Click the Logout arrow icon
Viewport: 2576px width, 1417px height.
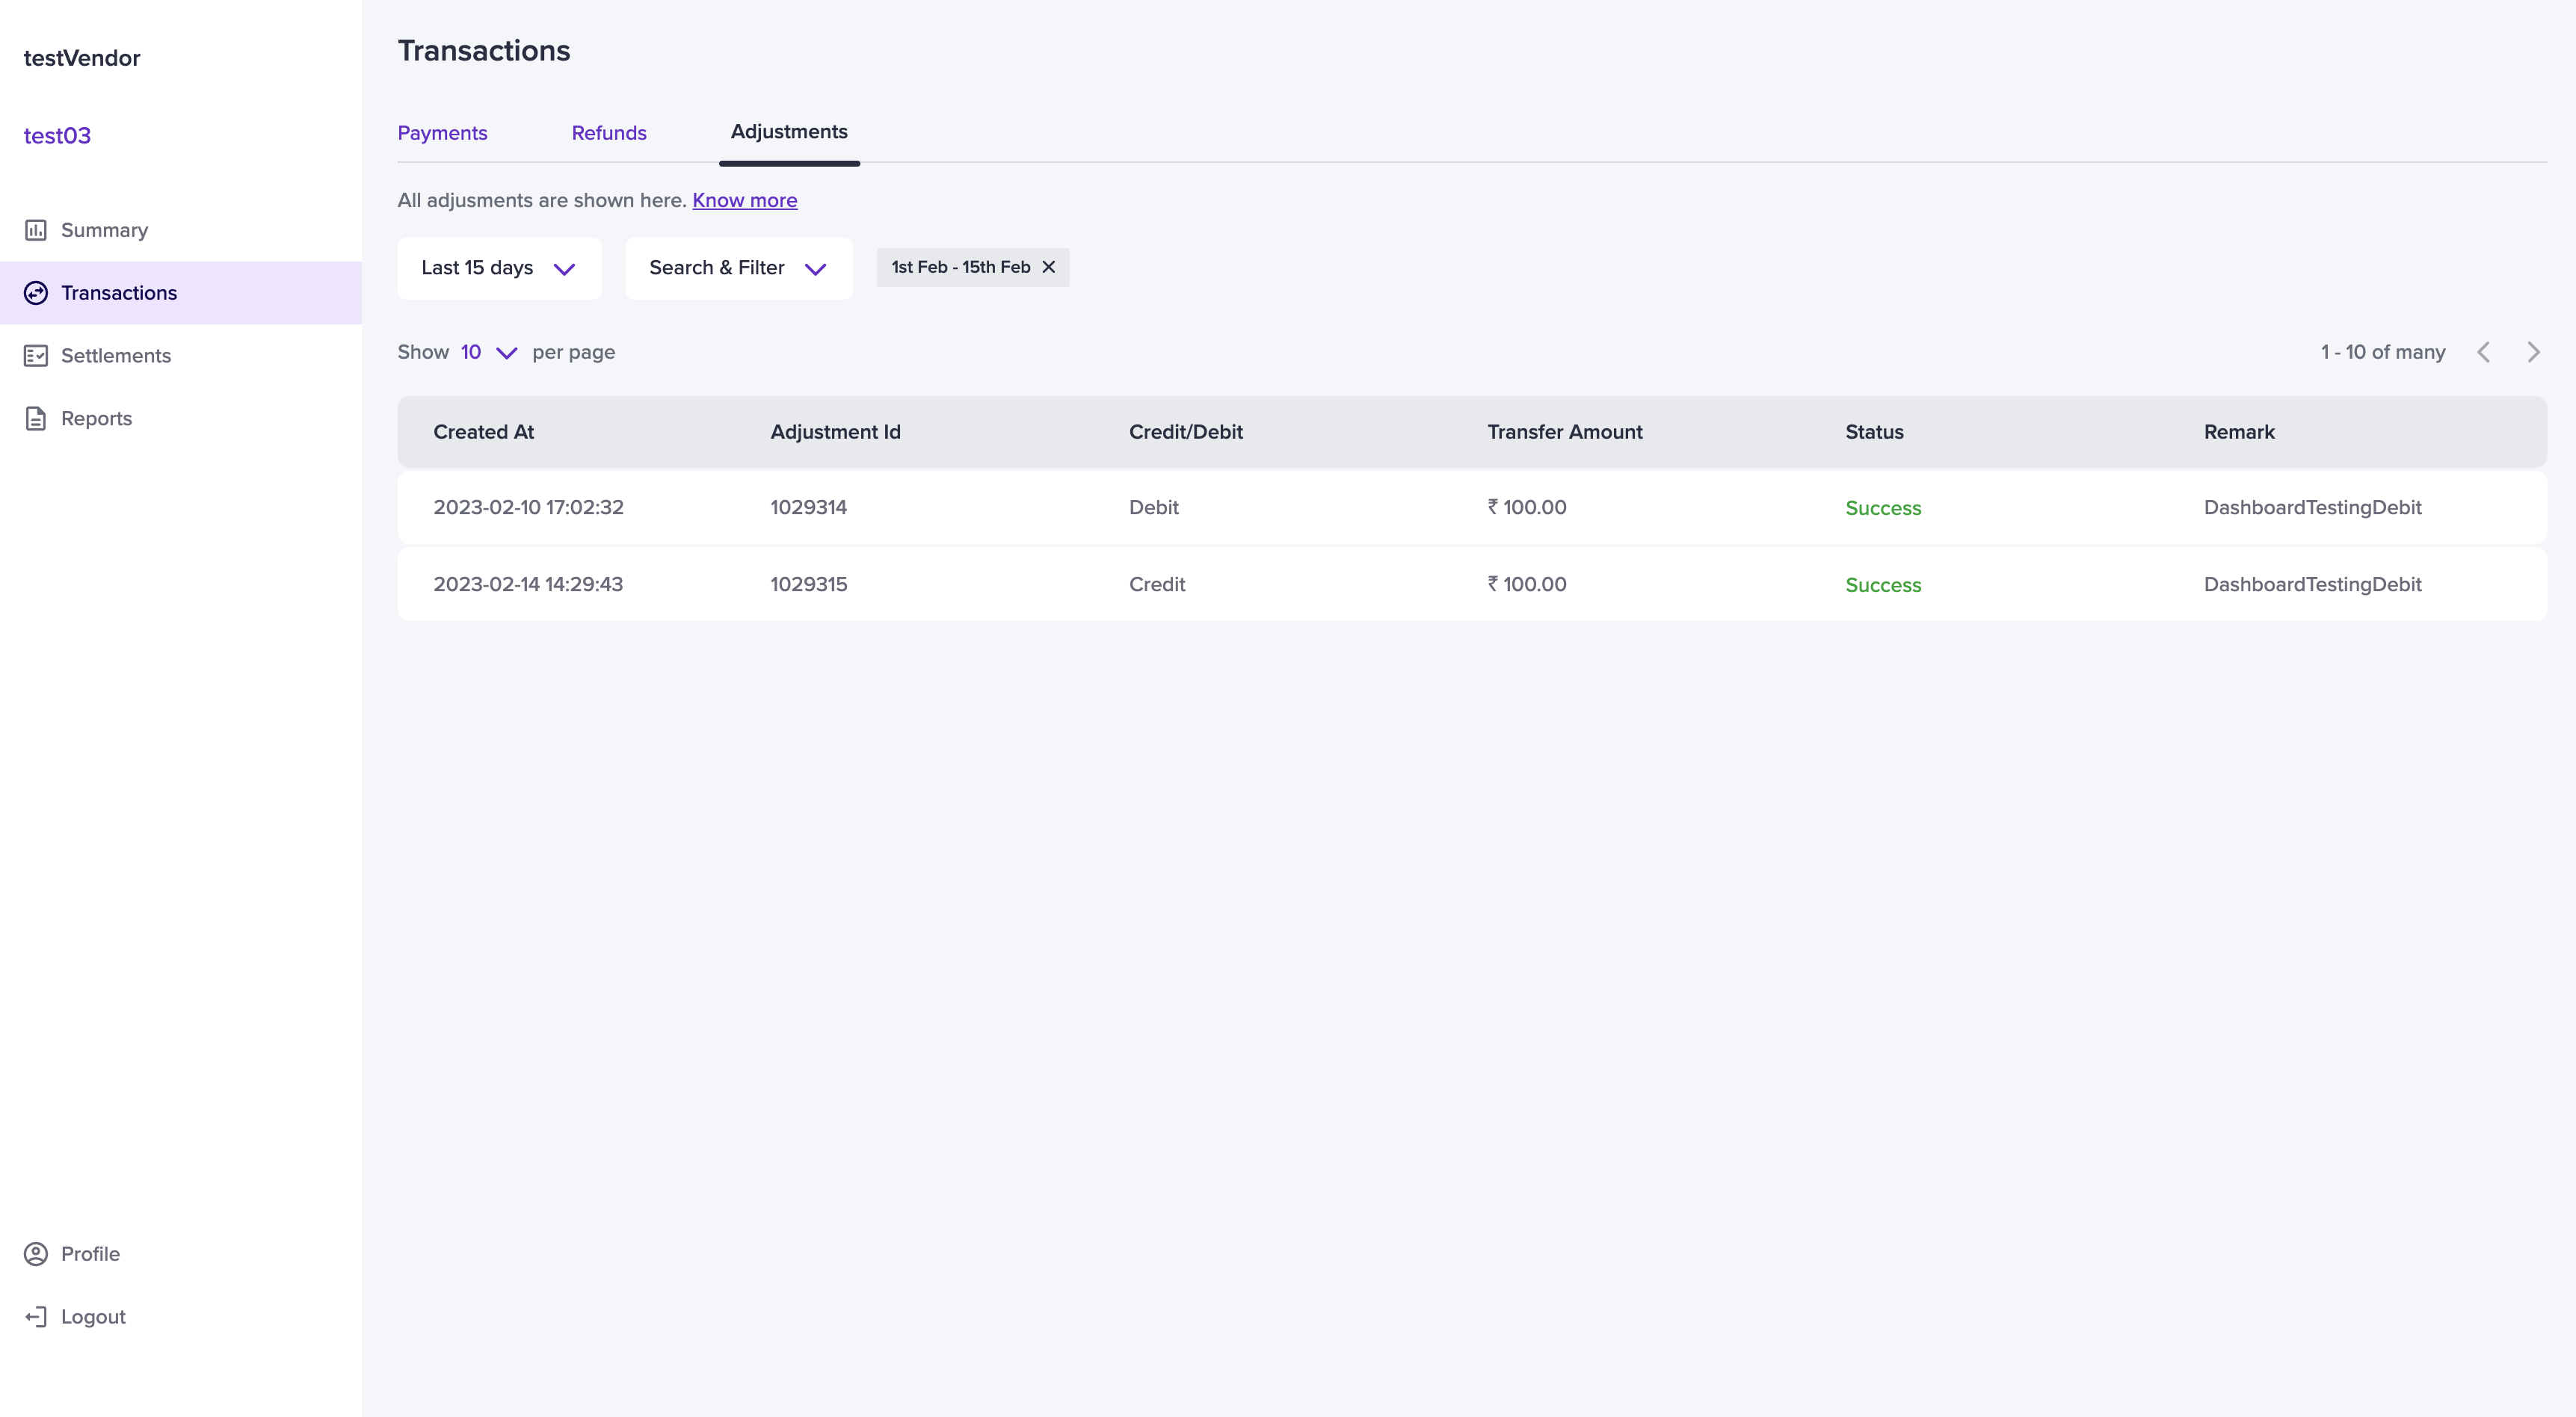36,1317
